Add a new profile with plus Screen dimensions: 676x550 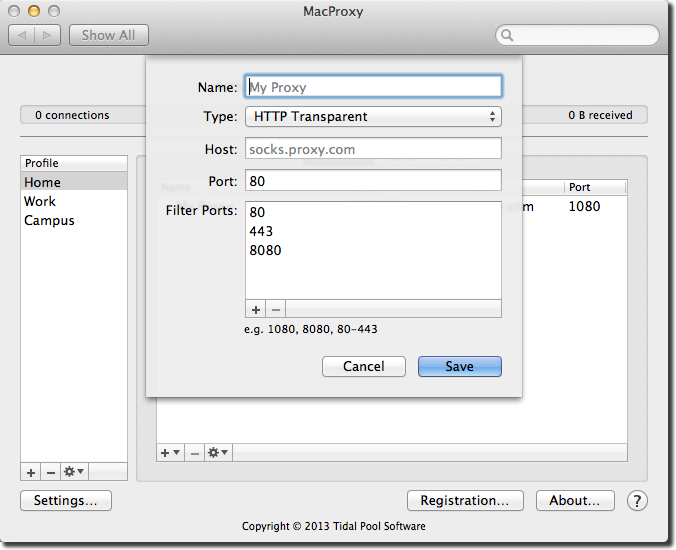coord(31,472)
